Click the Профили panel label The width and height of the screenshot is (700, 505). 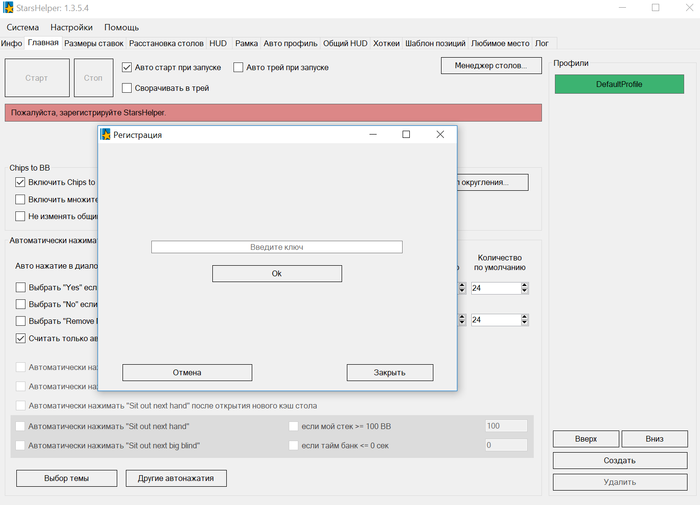click(571, 63)
